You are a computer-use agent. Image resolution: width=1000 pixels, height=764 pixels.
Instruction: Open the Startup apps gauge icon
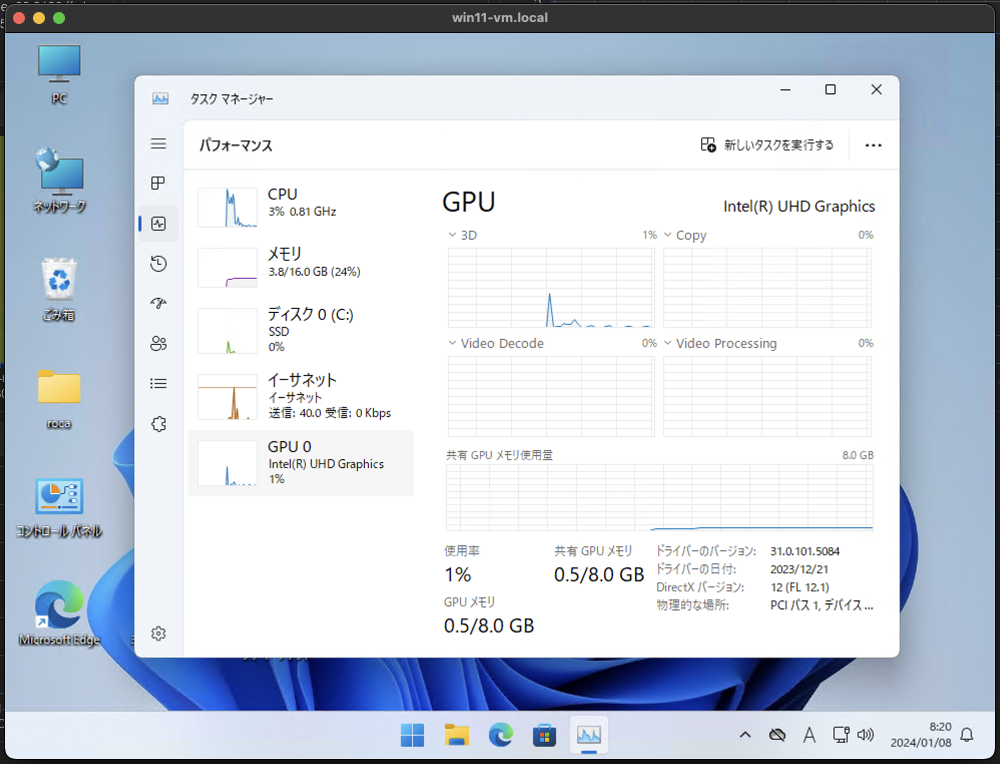coord(158,303)
